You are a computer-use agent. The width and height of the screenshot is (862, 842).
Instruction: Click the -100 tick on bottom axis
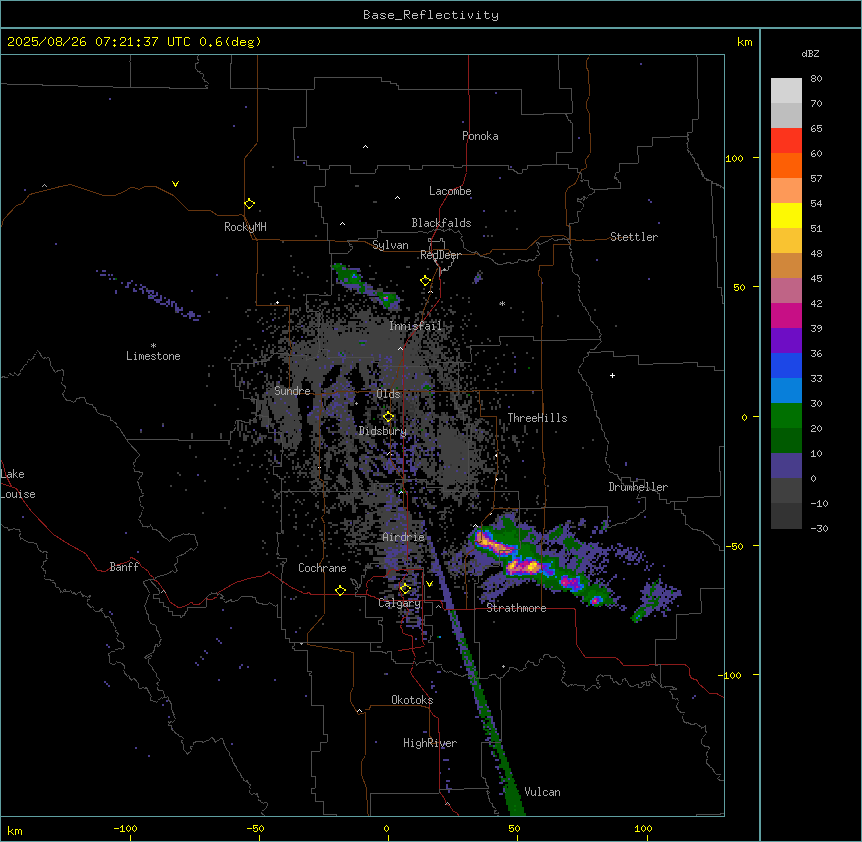(125, 828)
